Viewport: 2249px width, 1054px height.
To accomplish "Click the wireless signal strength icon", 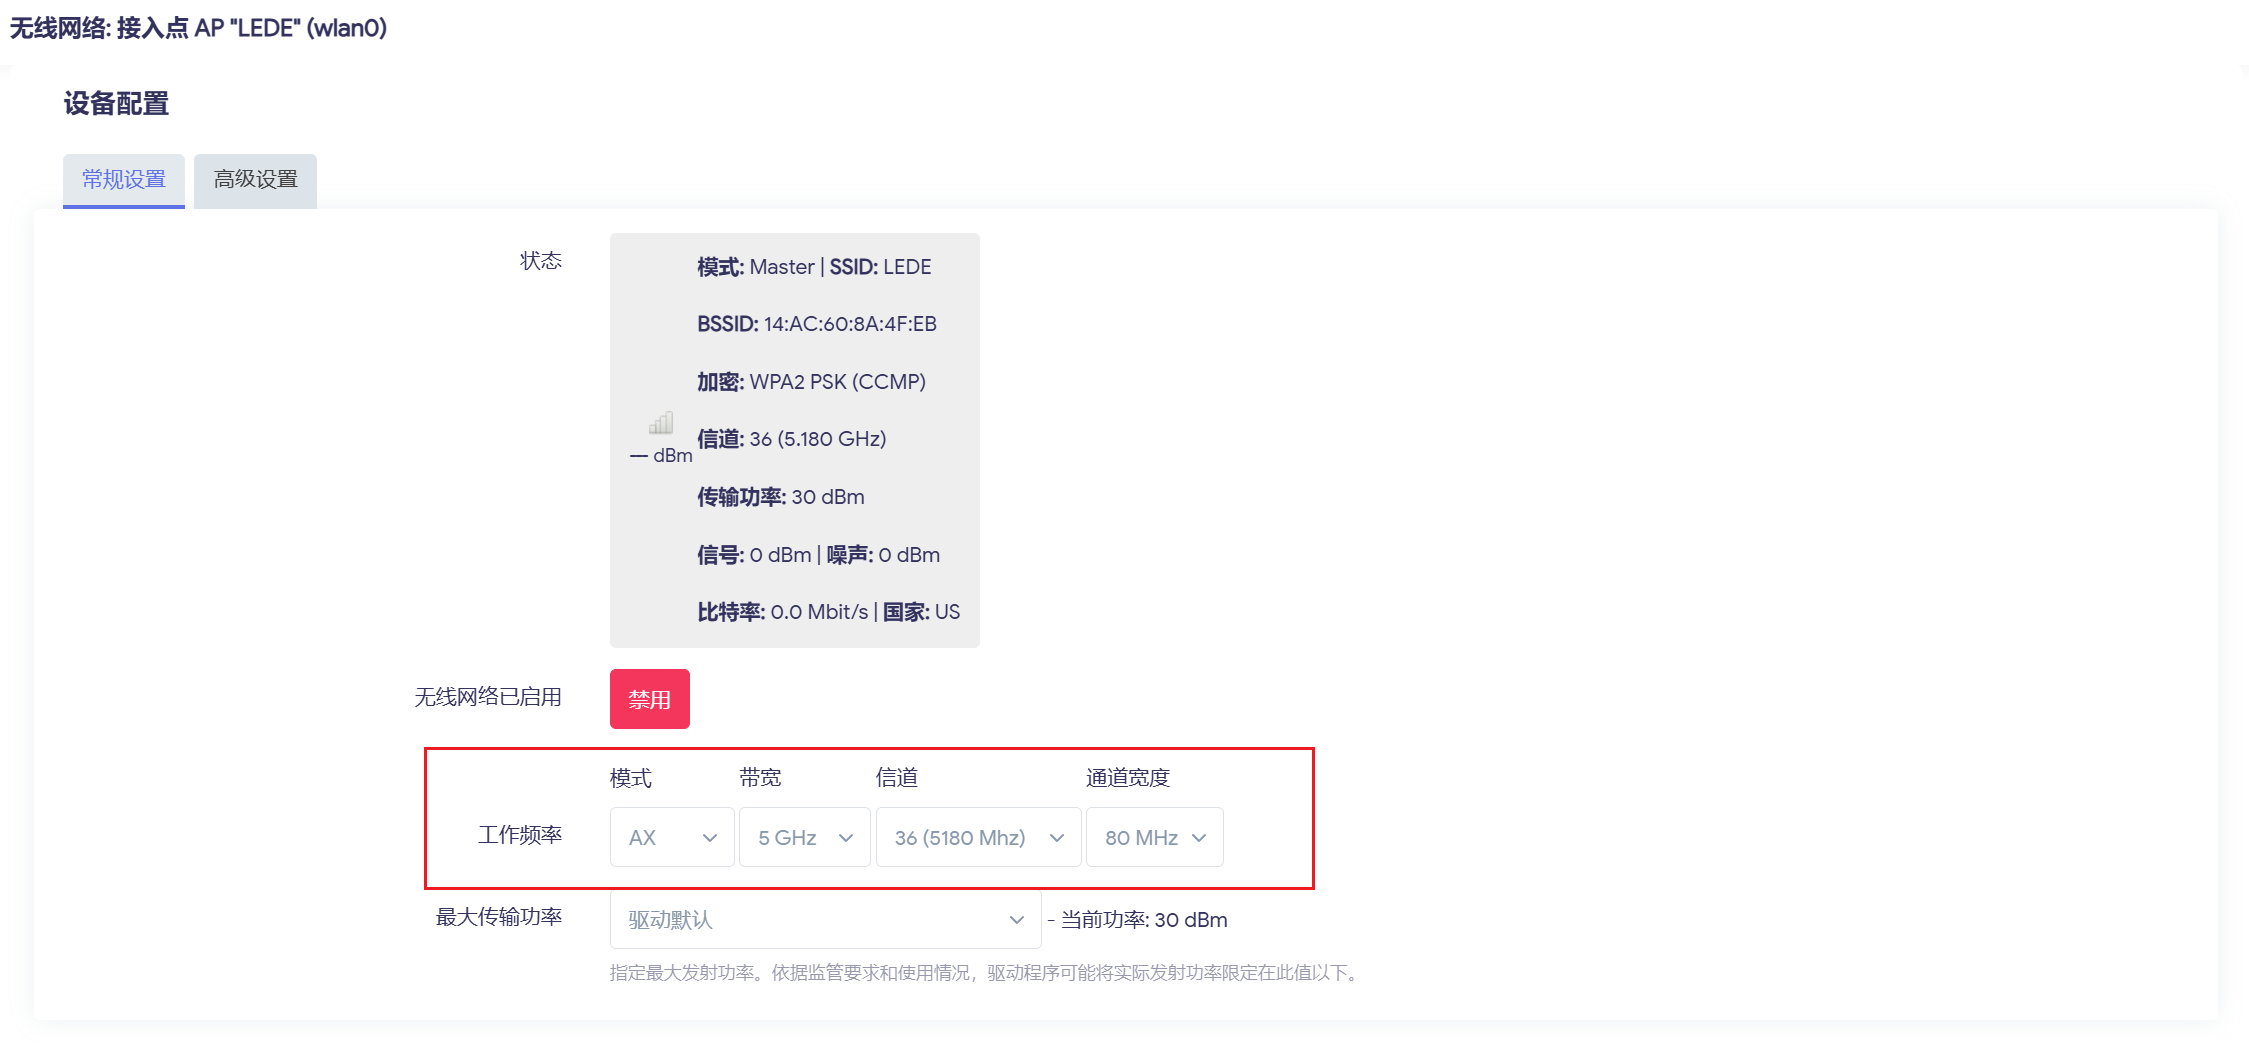I will click(661, 423).
